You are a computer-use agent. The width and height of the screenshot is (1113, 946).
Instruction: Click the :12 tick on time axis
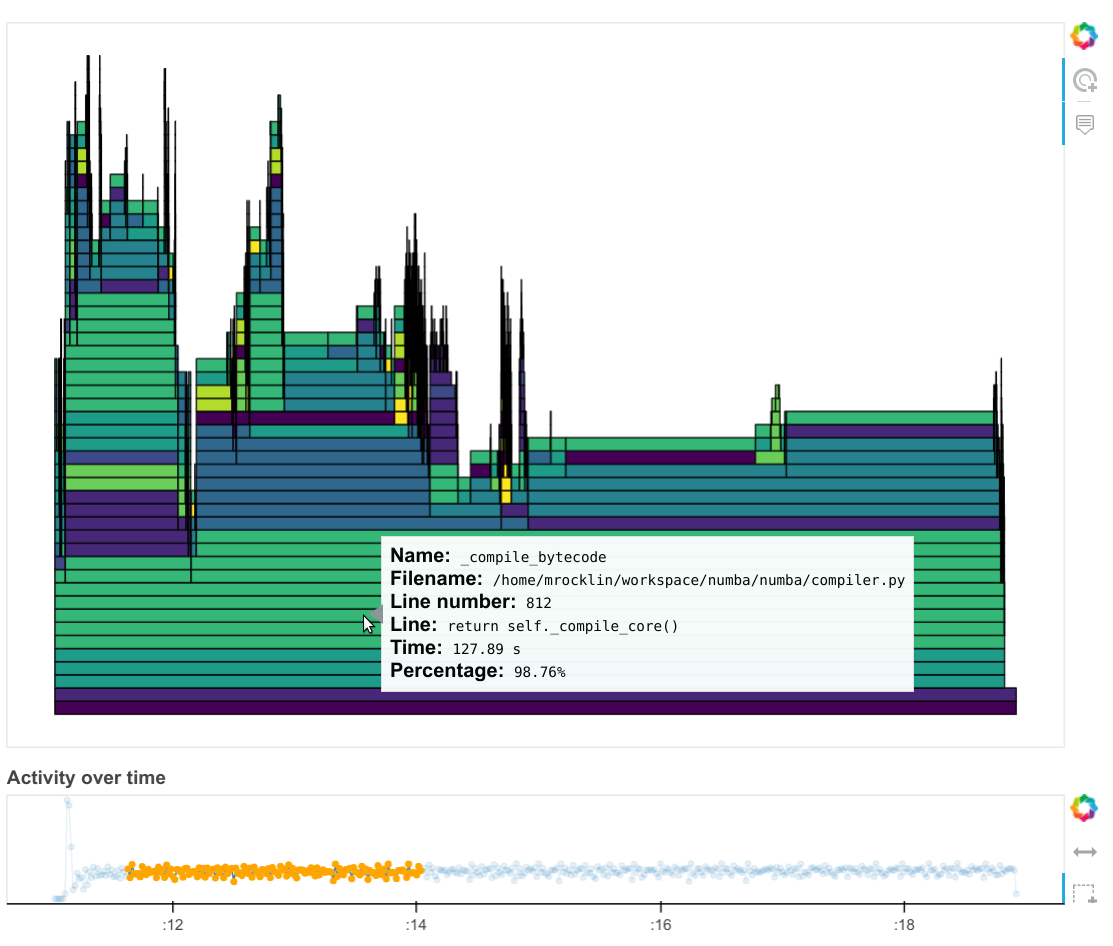tap(172, 923)
